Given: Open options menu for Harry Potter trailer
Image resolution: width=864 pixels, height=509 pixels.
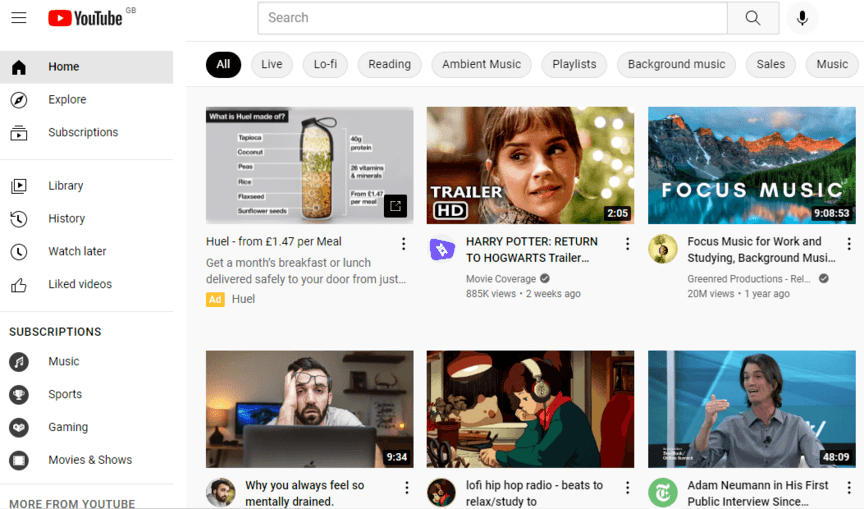Looking at the screenshot, I should tap(627, 244).
